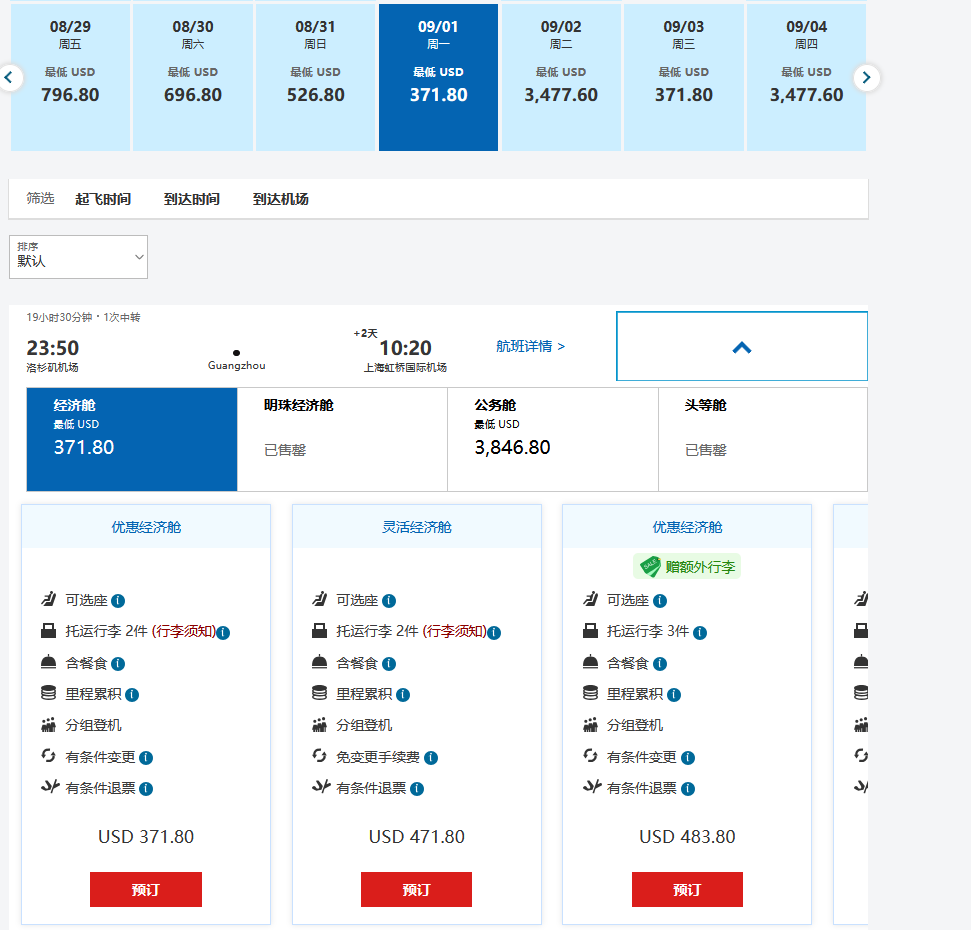Click the 赠额外行李 sale badge

[687, 567]
